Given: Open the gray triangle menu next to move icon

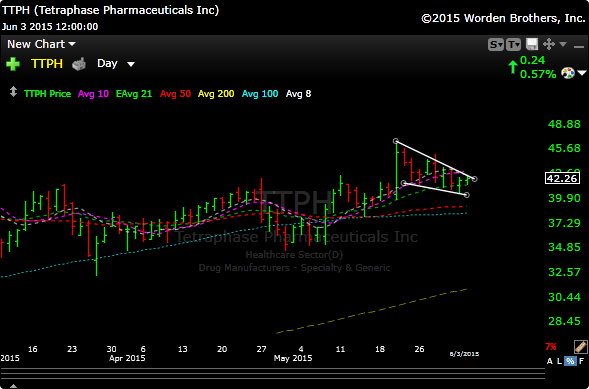Looking at the screenshot, I should coord(563,44).
